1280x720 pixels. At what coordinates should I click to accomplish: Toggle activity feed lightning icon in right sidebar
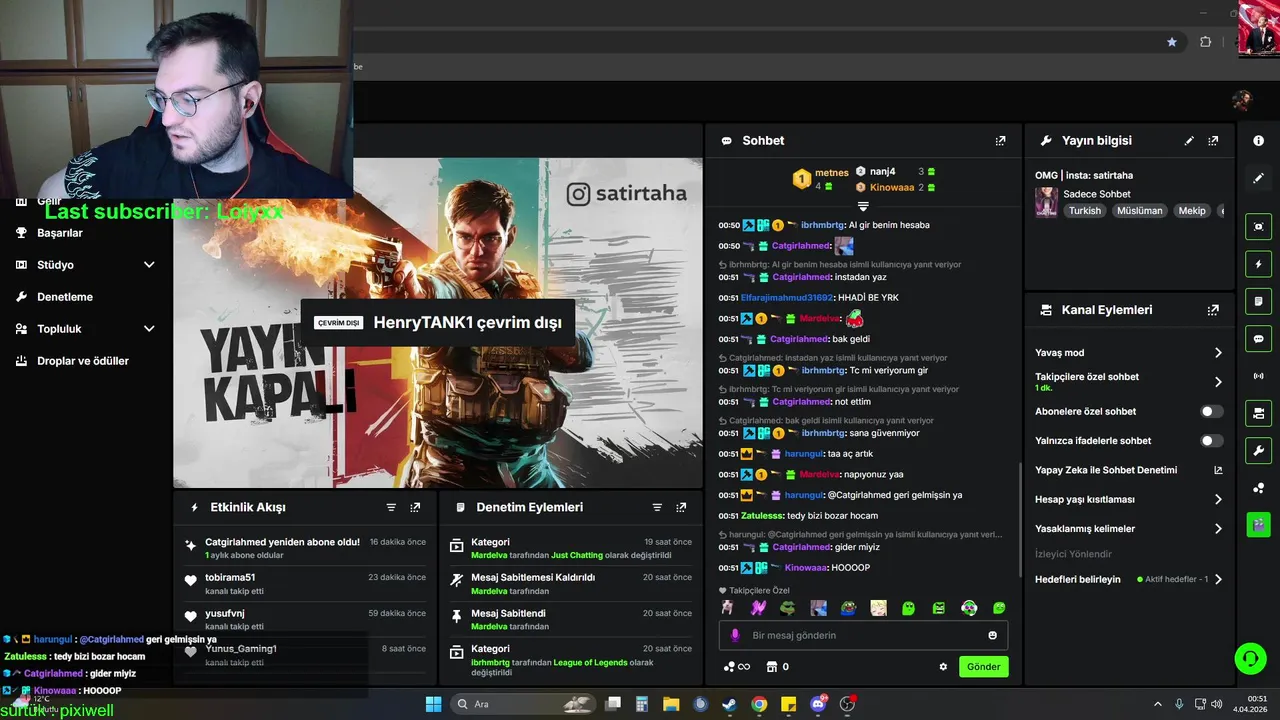[x=1258, y=264]
